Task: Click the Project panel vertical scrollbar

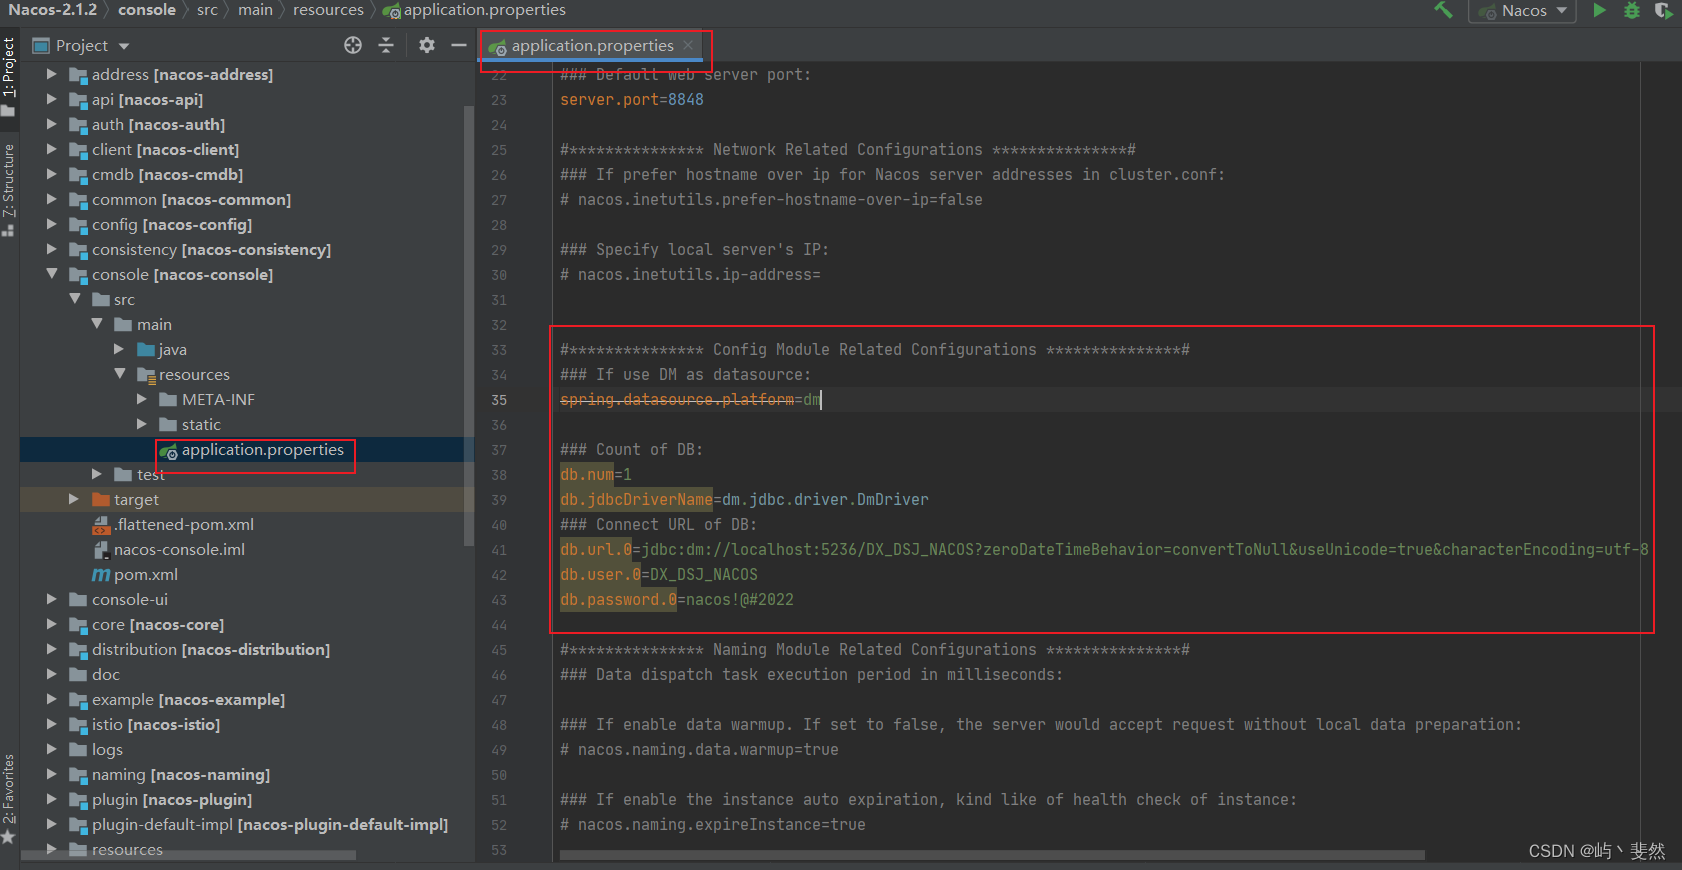Action: tap(469, 325)
